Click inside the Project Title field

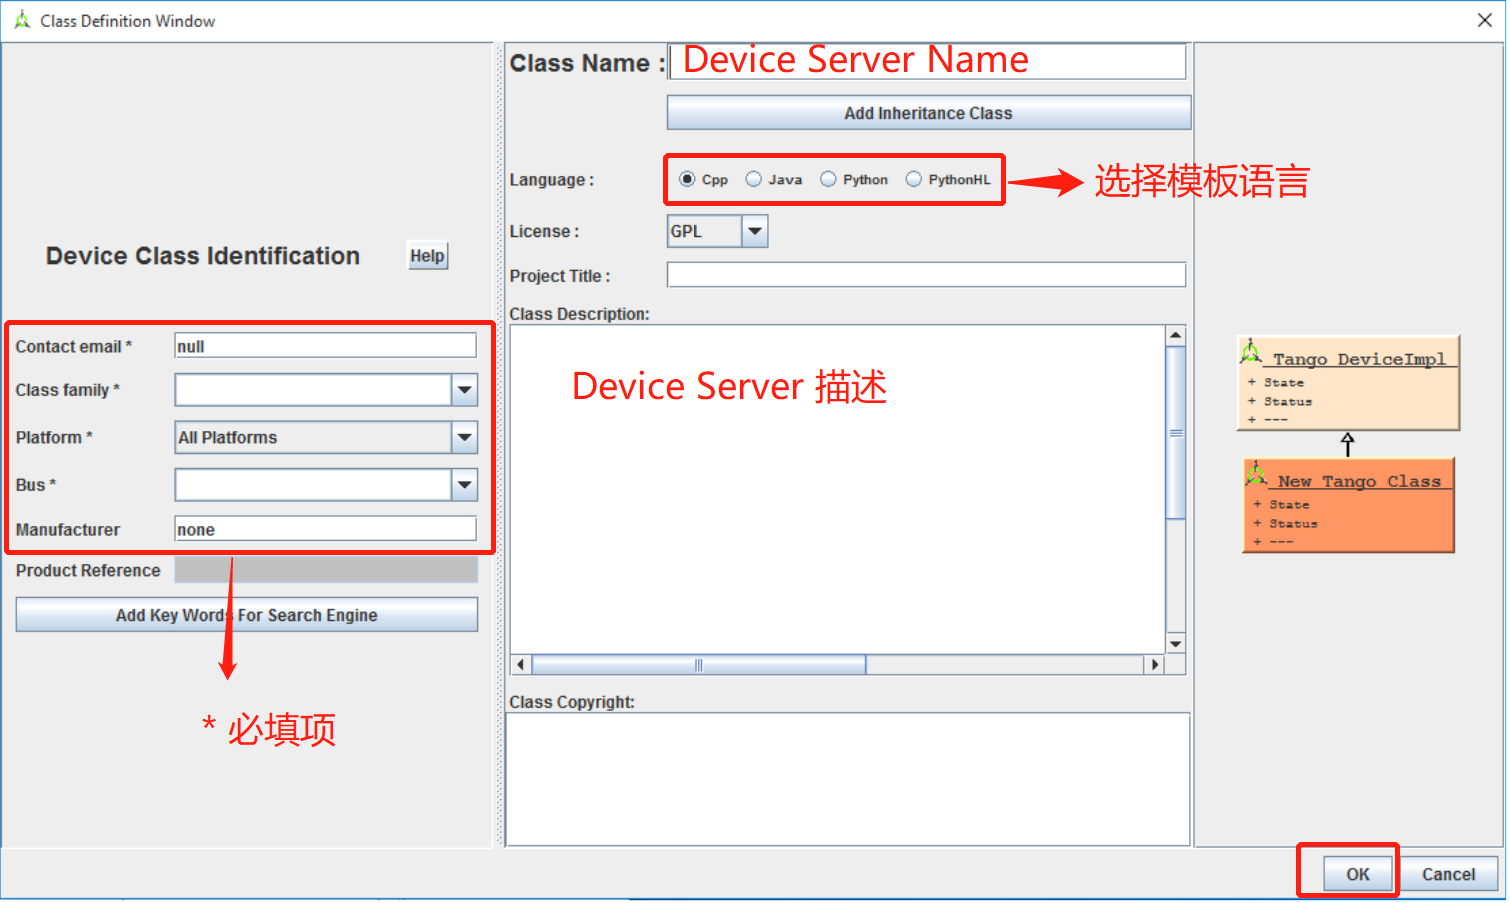tap(925, 274)
